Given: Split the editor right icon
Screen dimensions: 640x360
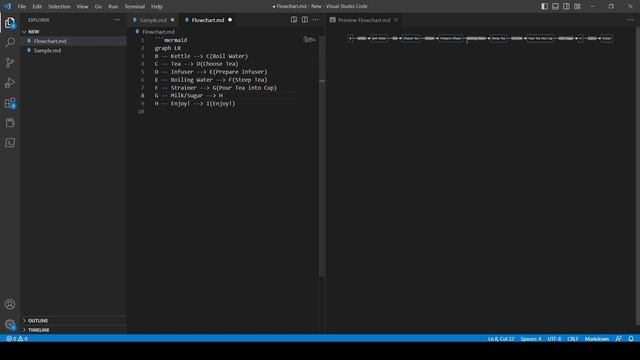Looking at the screenshot, I should (x=305, y=20).
